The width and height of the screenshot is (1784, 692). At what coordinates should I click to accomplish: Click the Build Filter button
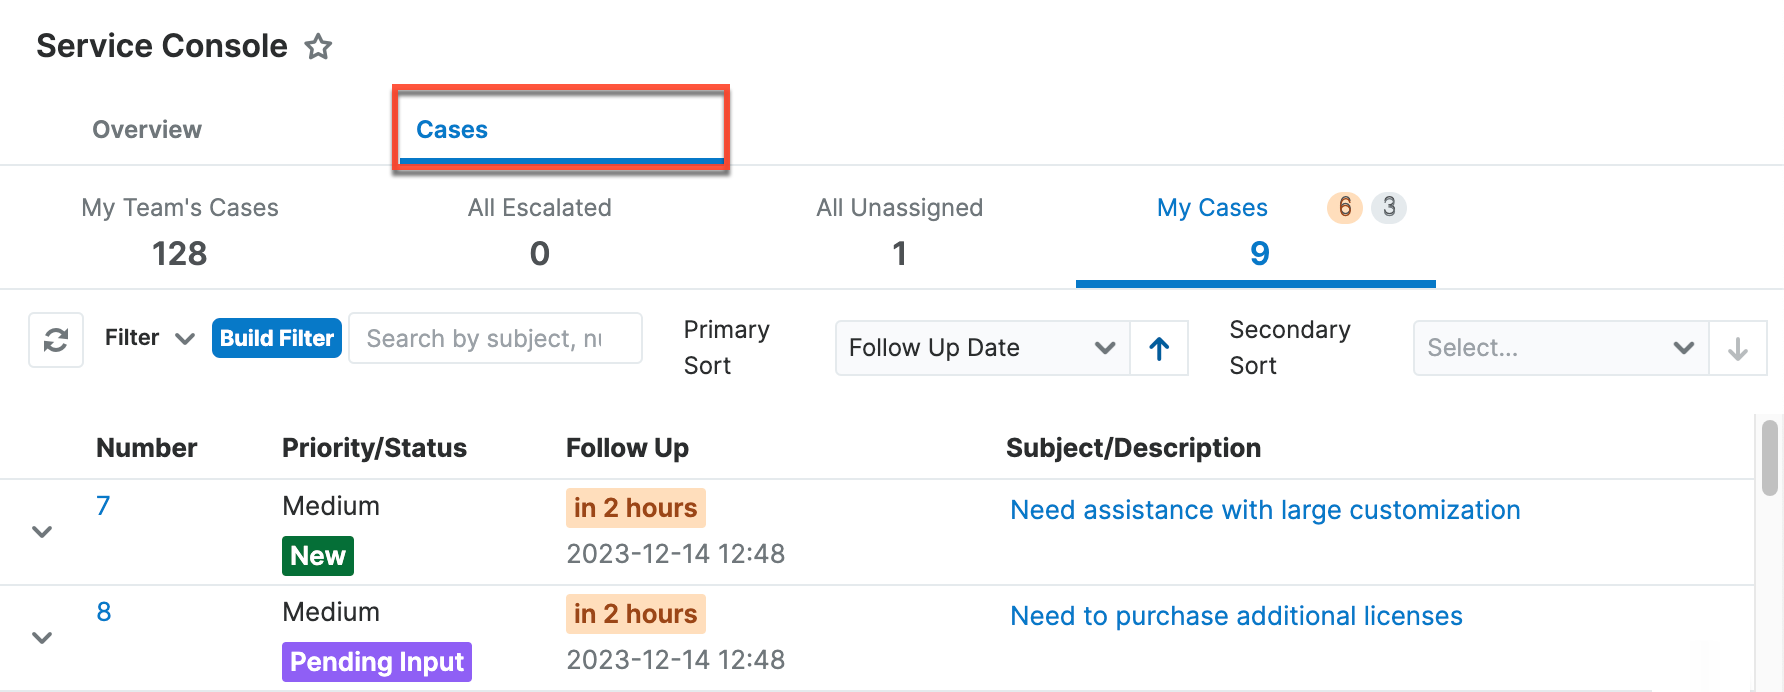point(276,338)
